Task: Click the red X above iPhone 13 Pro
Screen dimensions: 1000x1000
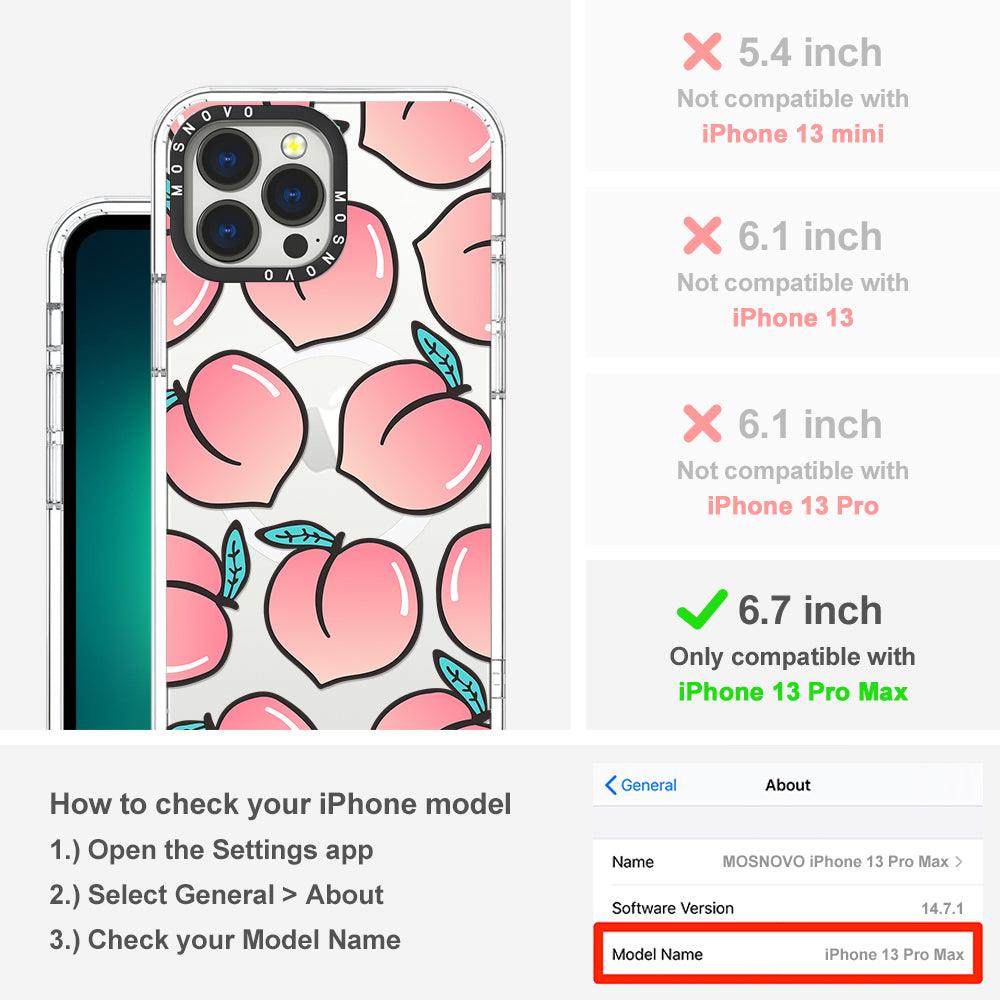Action: [x=702, y=423]
